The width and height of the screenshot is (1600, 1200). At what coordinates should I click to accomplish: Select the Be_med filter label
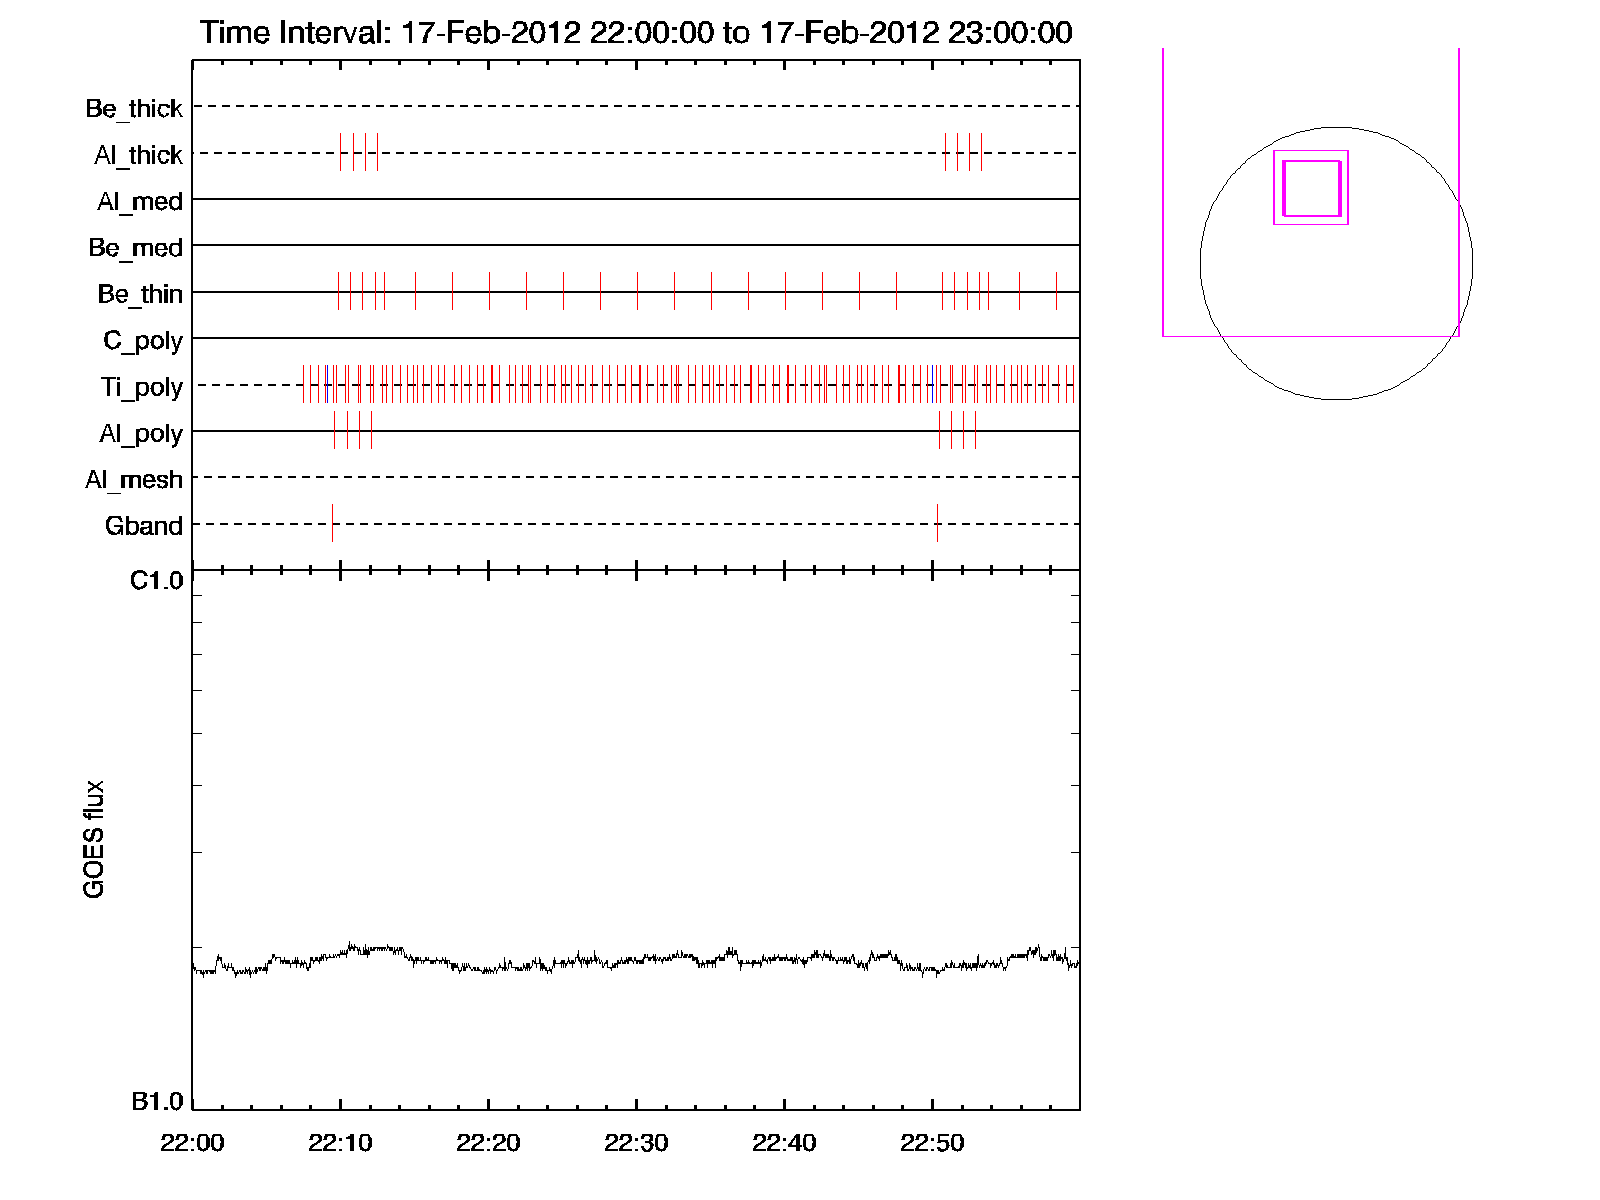[136, 247]
